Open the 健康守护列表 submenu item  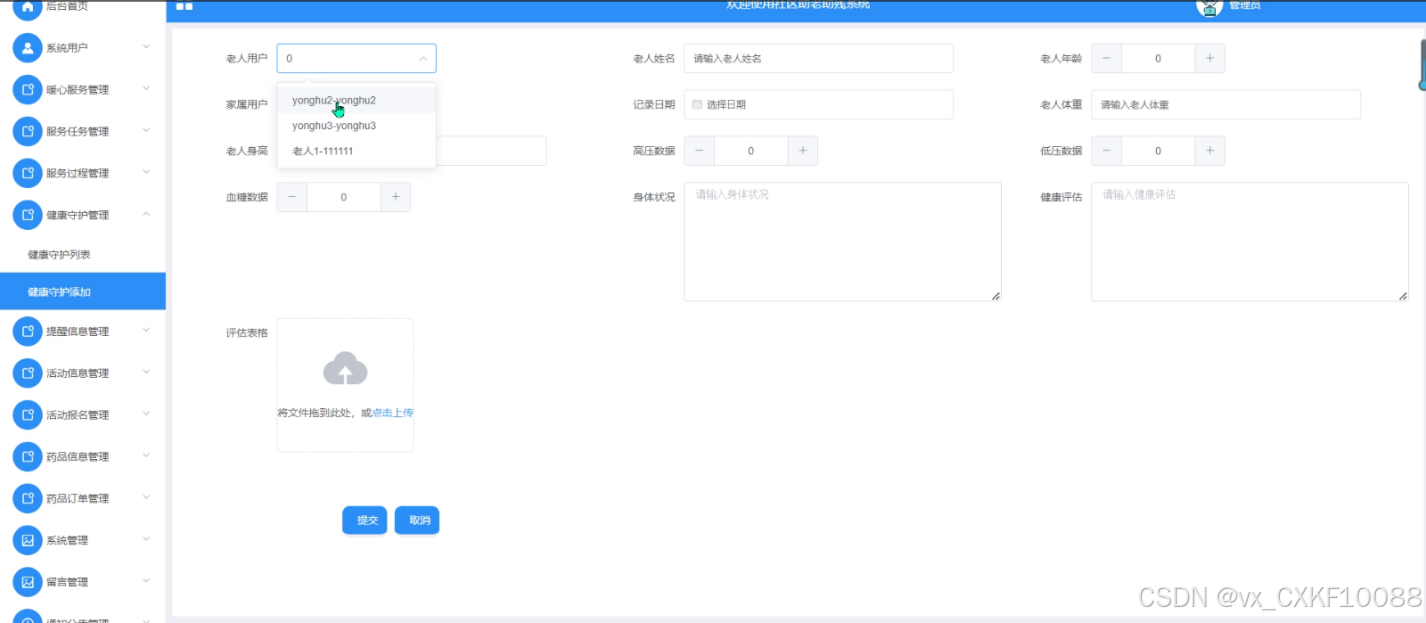point(83,255)
